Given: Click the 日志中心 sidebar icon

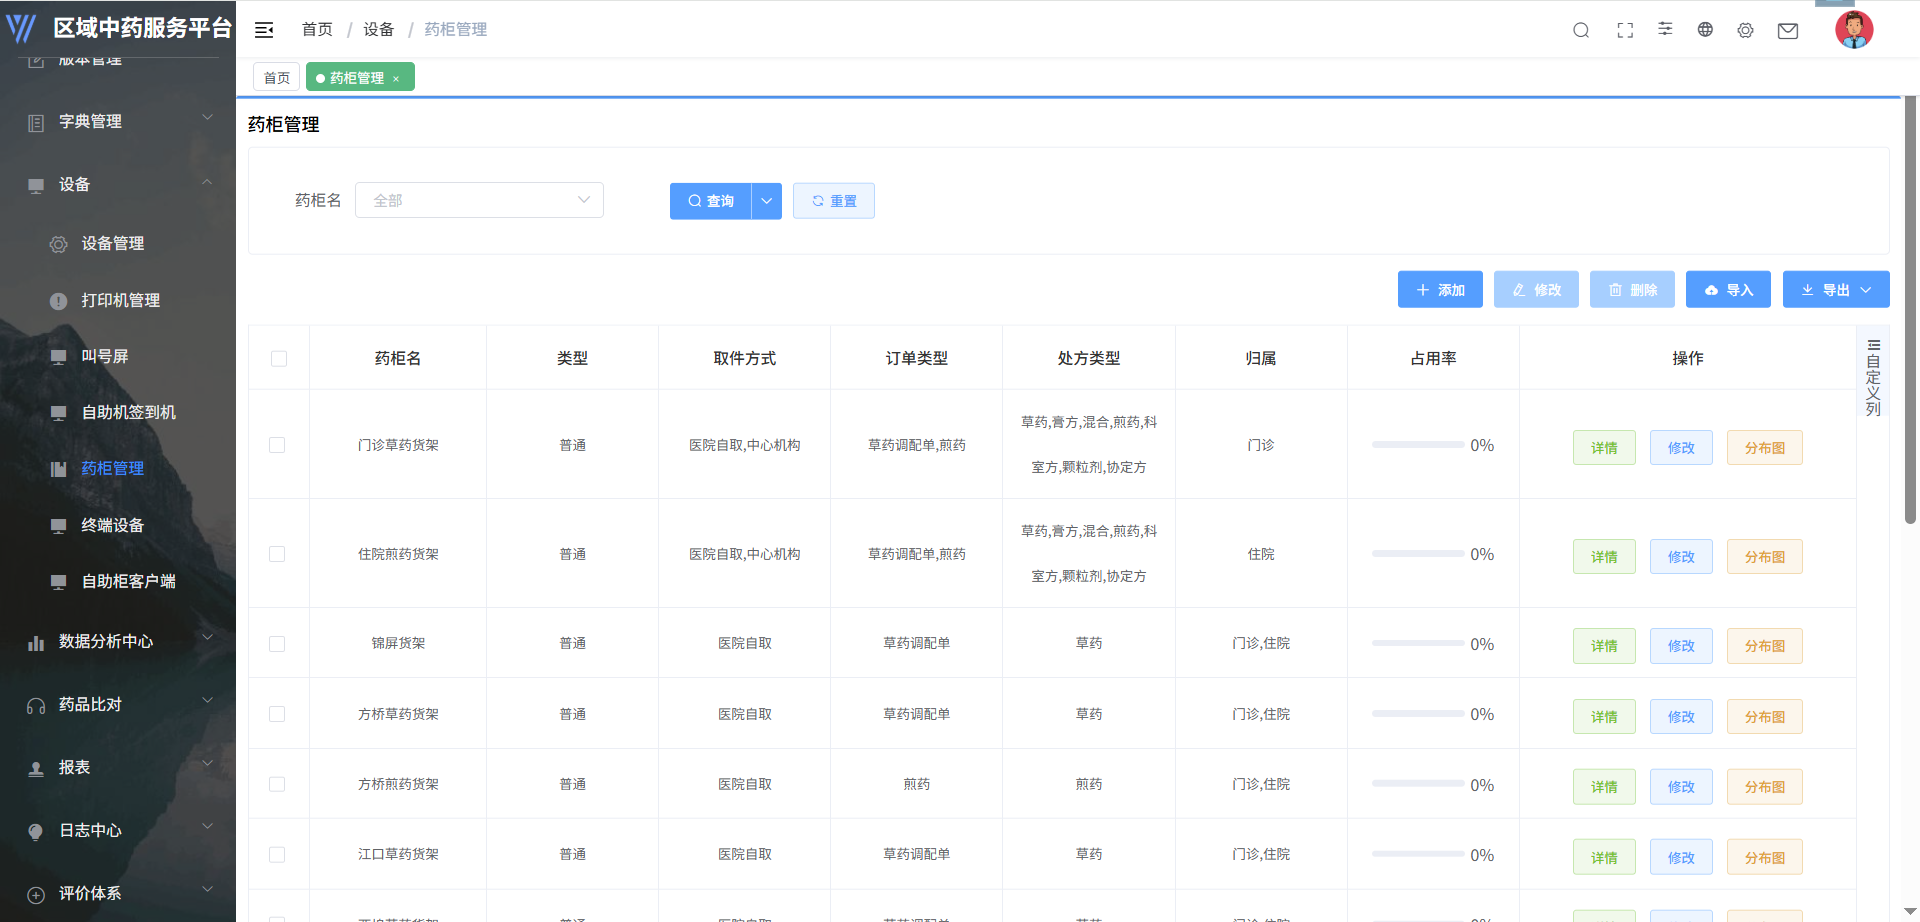Looking at the screenshot, I should point(36,832).
